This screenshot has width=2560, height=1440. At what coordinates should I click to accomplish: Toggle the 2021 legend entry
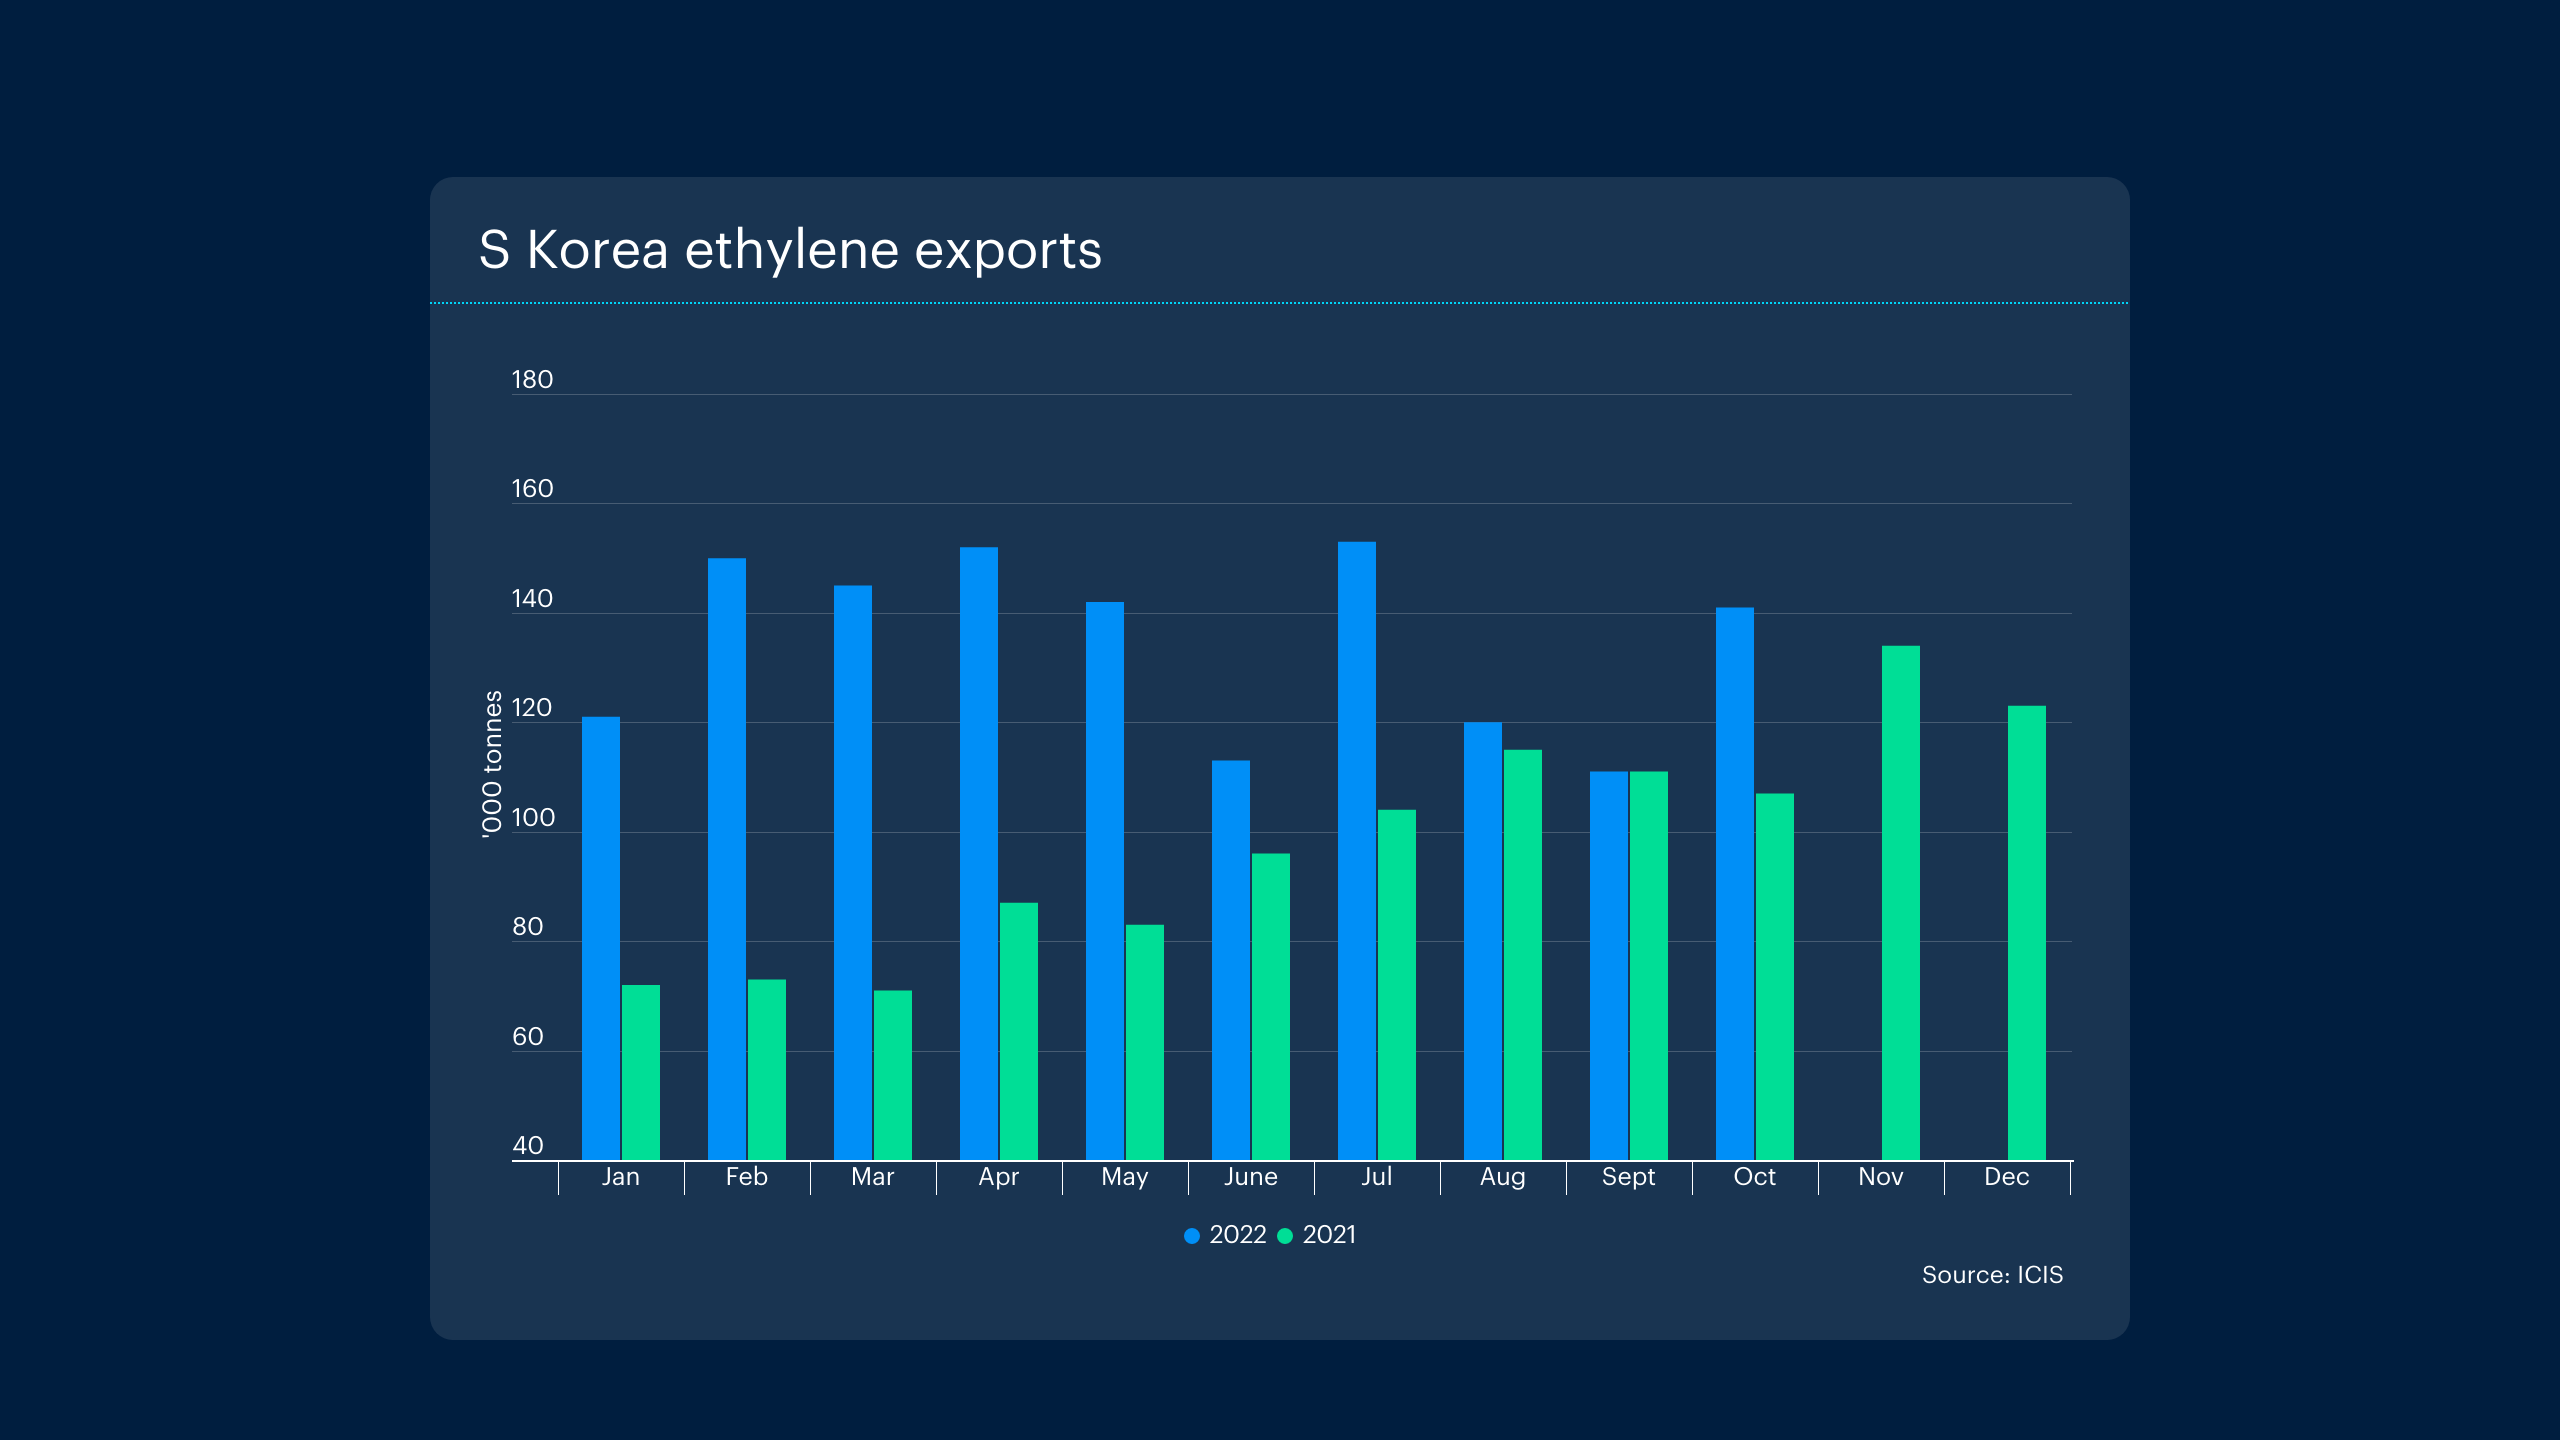pyautogui.click(x=1329, y=1235)
